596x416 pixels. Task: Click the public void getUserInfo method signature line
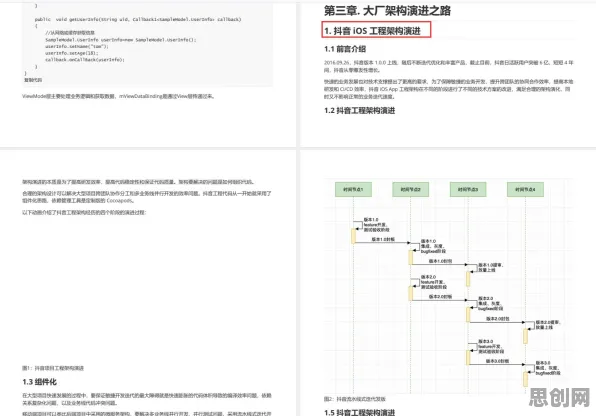pos(138,19)
